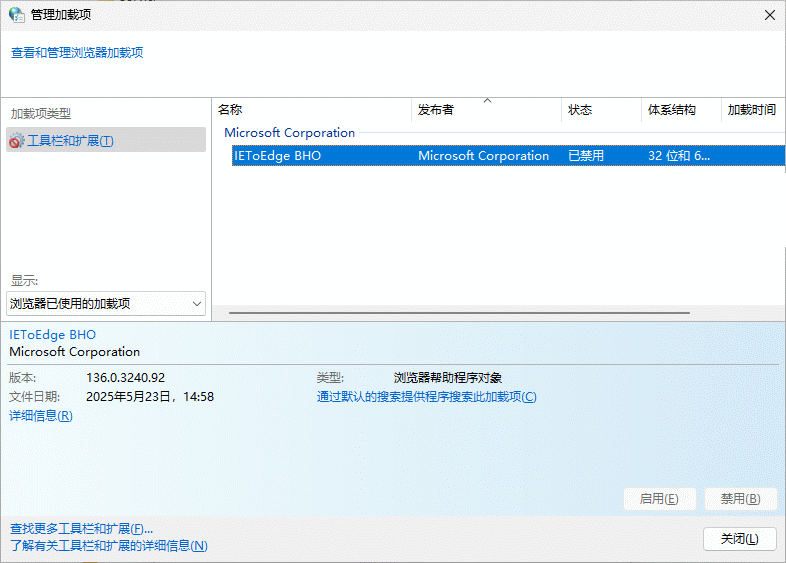Click the 关闭(L) button
The width and height of the screenshot is (786, 563).
(x=739, y=539)
